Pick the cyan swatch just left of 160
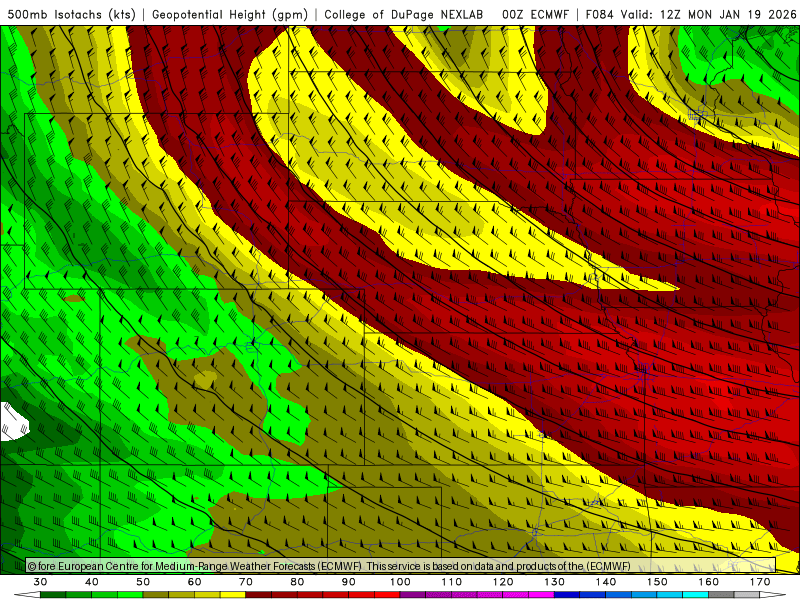This screenshot has height=600, width=800. point(696,595)
